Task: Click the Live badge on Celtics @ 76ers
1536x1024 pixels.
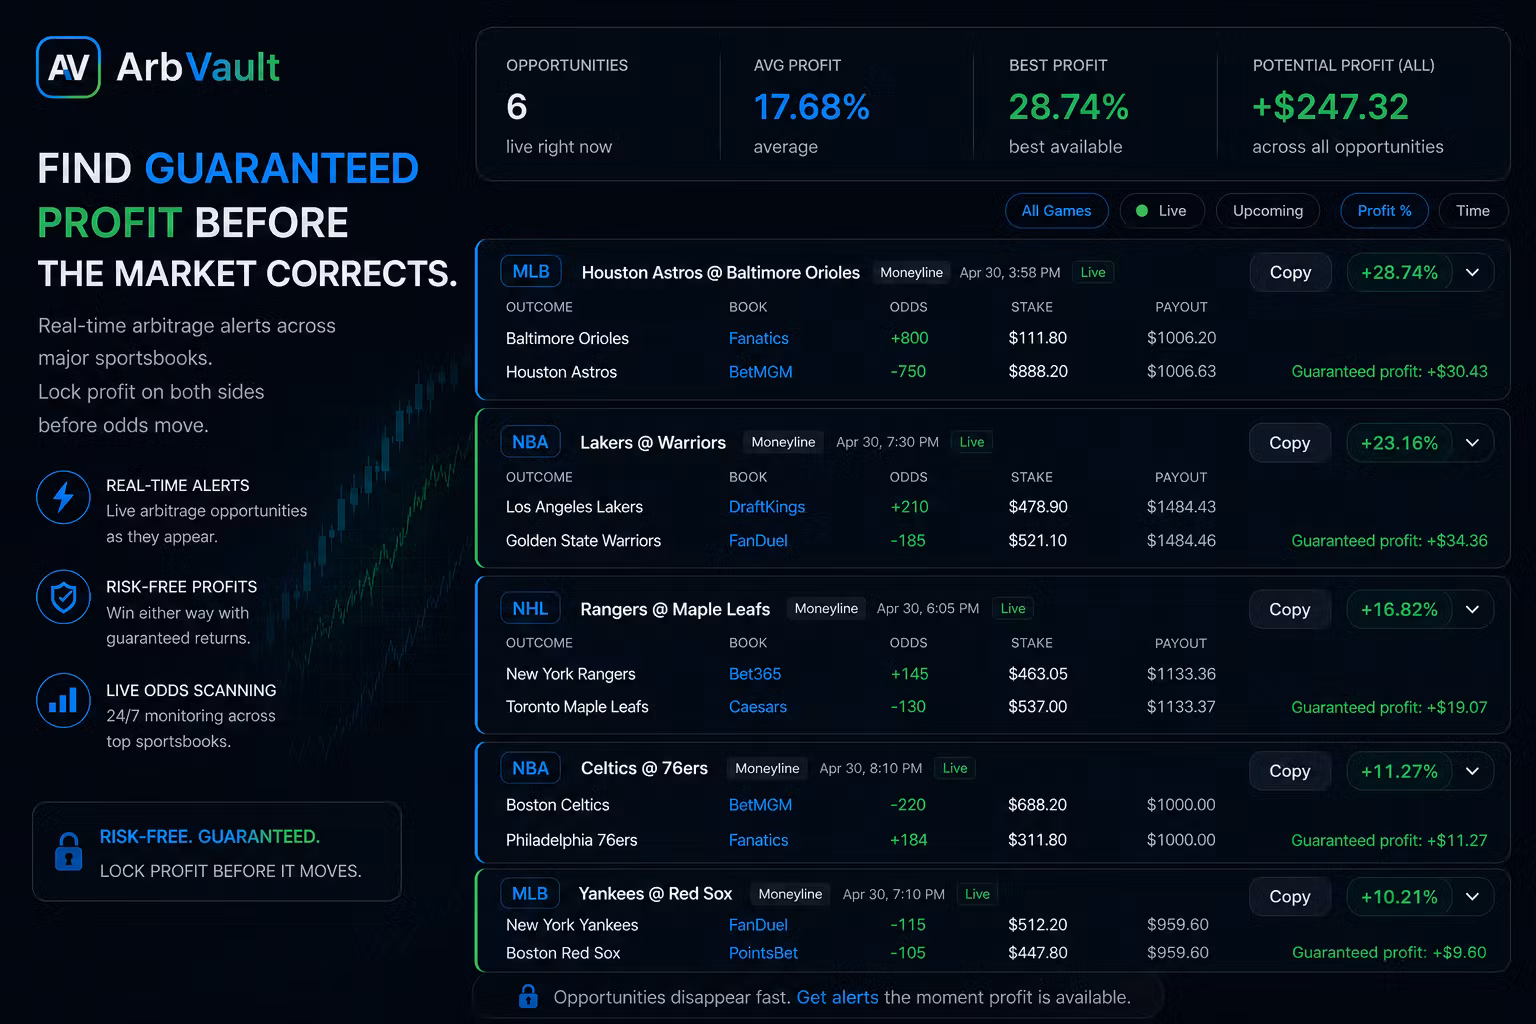Action: pos(955,768)
